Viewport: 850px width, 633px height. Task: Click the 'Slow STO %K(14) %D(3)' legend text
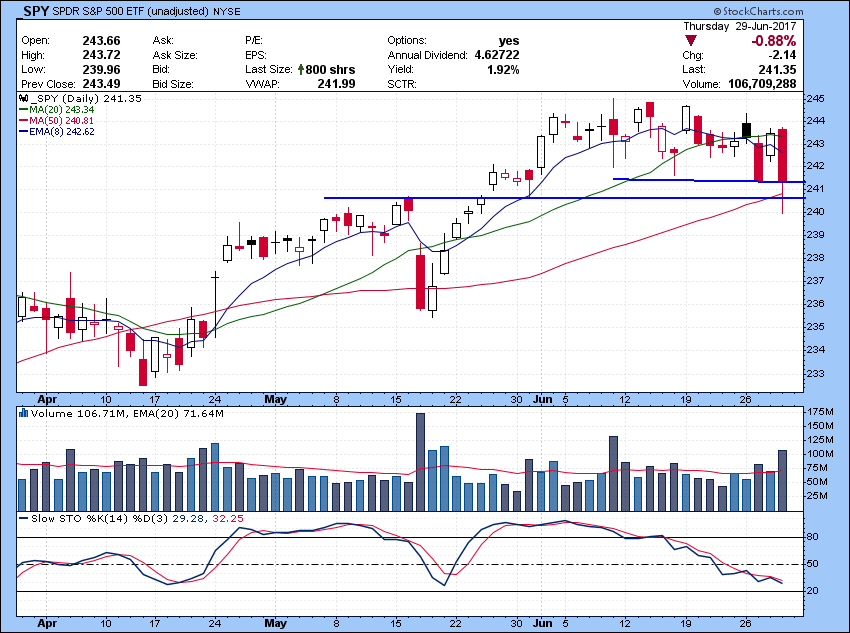[100, 519]
